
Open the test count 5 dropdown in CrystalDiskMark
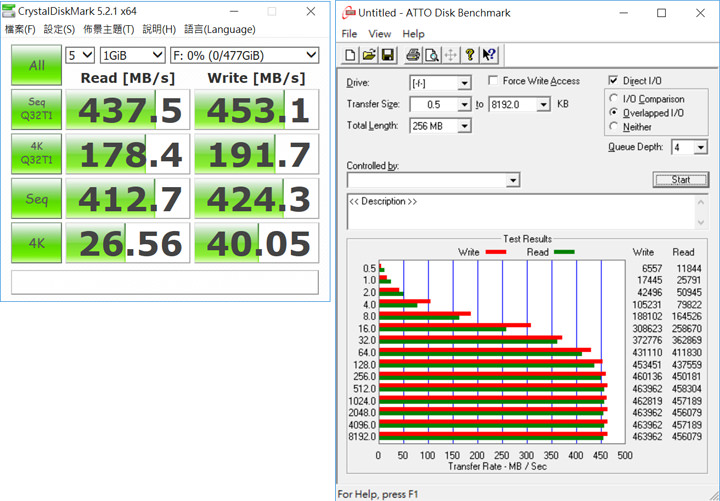(x=80, y=56)
